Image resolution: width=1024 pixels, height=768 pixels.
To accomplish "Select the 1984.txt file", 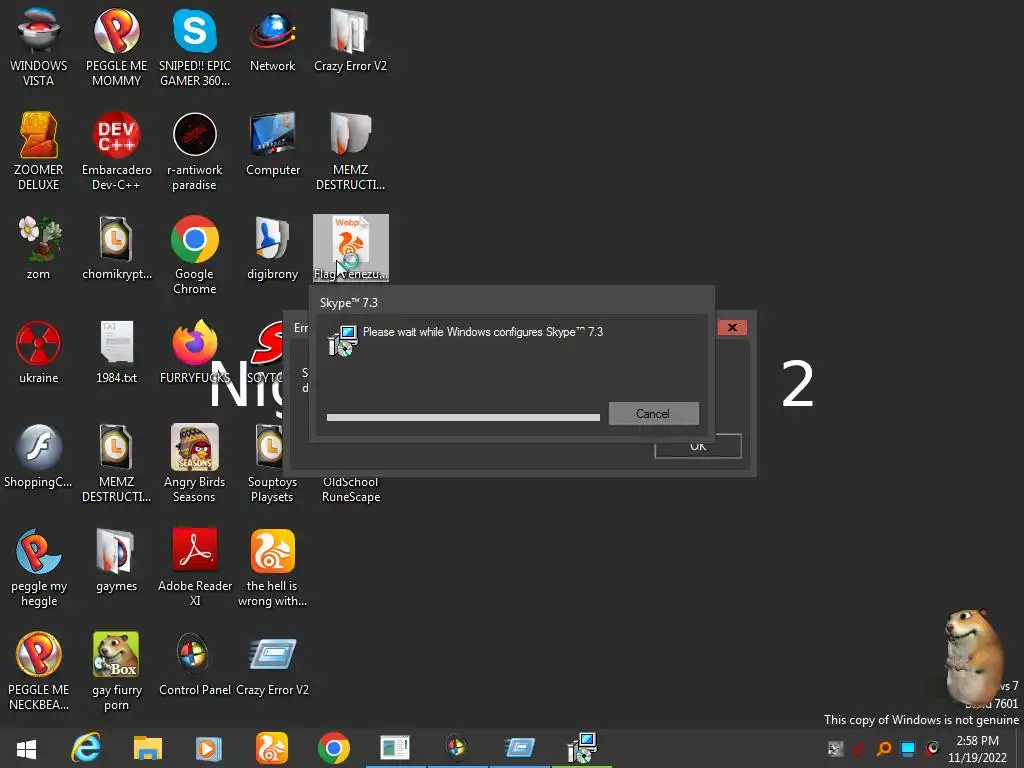I will (116, 351).
